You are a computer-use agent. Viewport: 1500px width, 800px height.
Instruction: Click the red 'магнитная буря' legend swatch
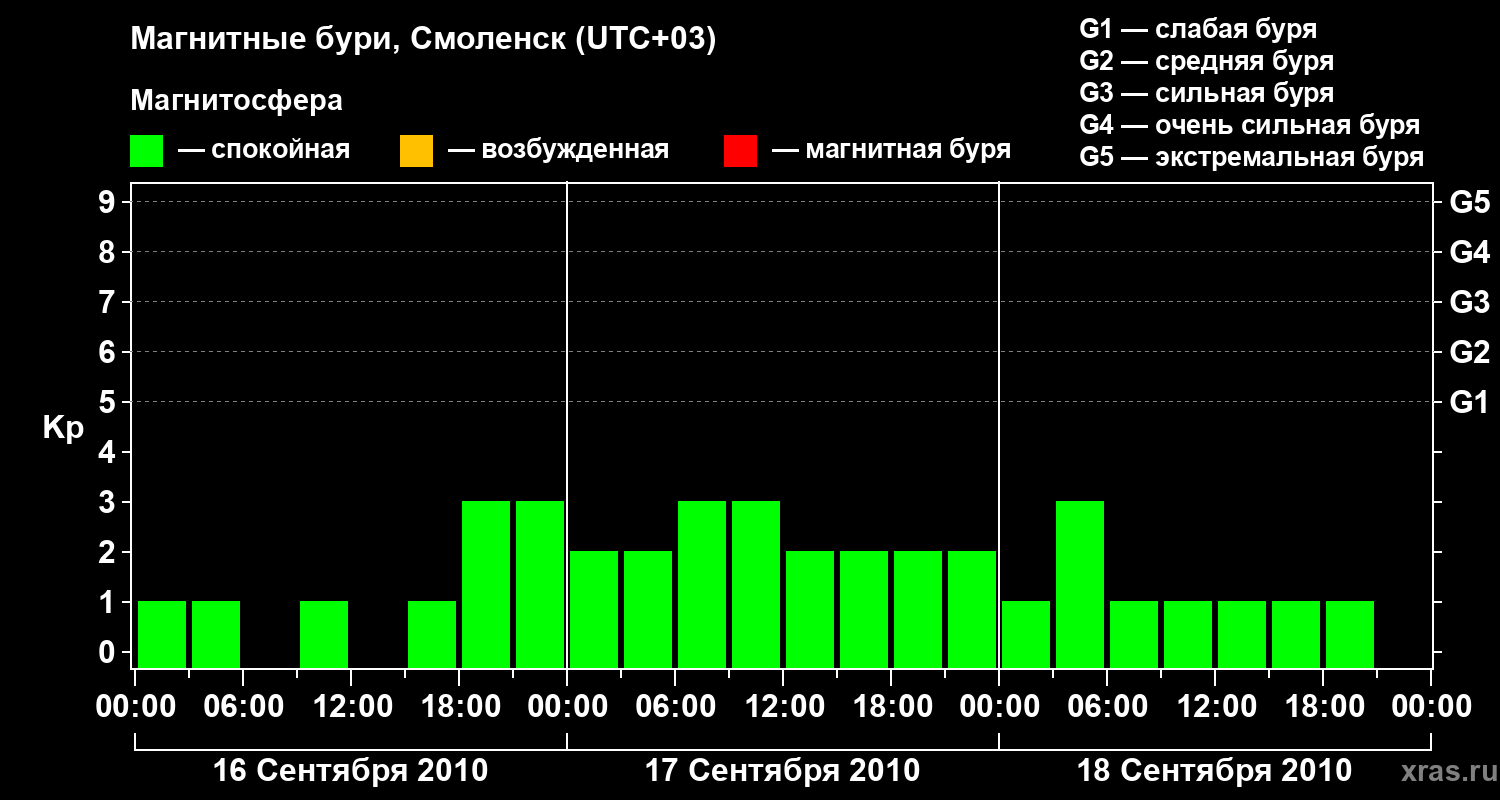tap(740, 151)
